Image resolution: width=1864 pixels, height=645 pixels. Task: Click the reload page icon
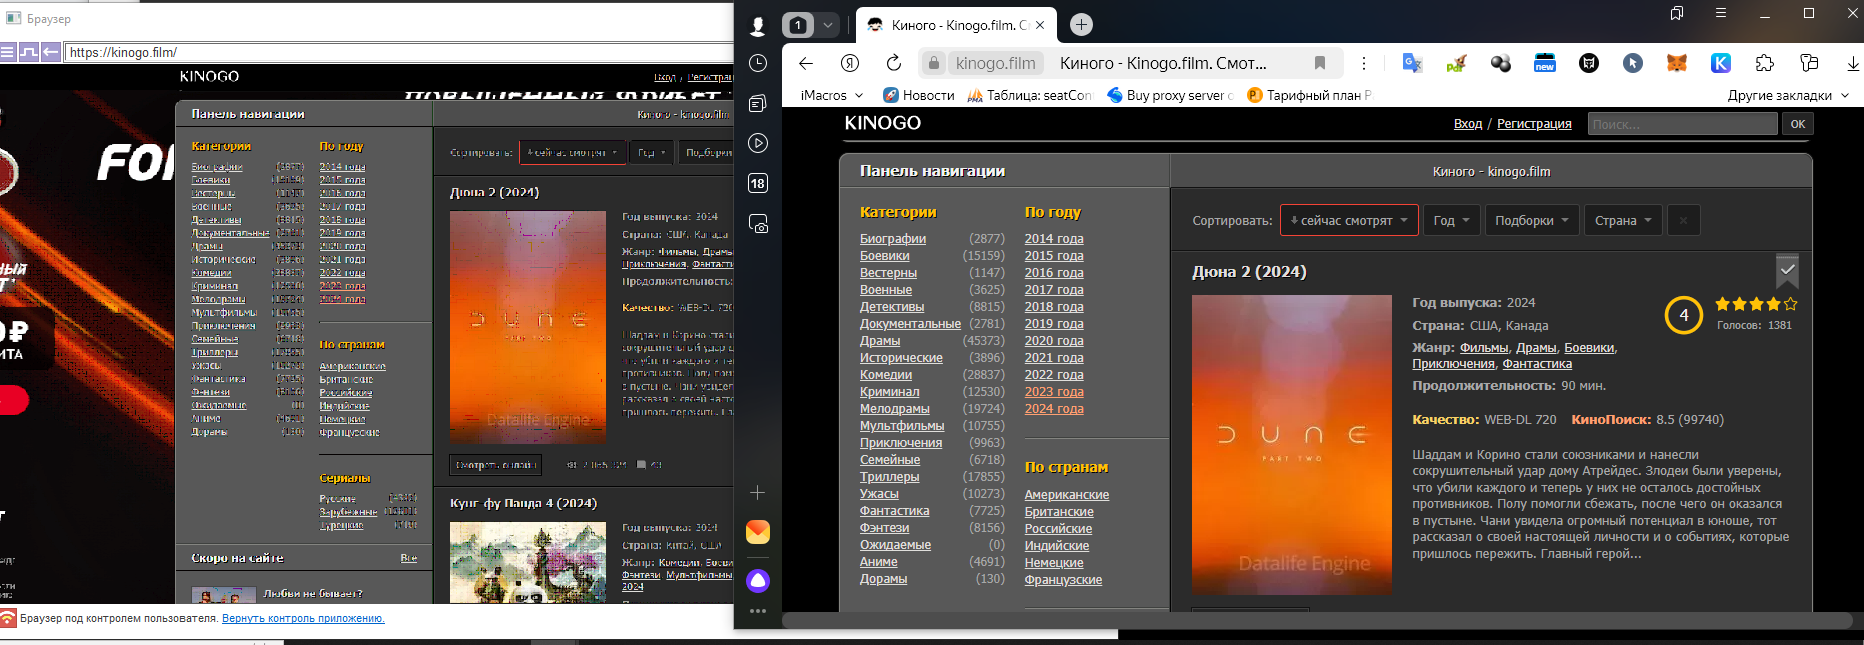894,63
